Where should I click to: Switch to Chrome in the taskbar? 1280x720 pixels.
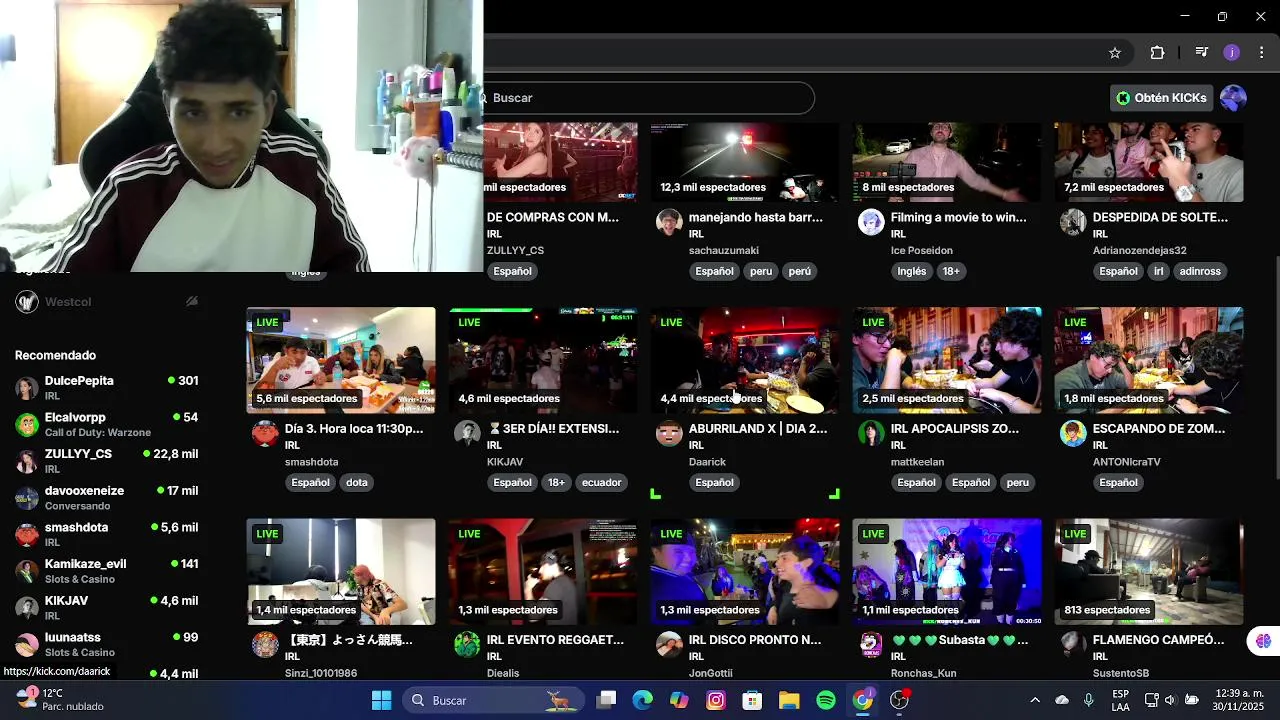pyautogui.click(x=863, y=700)
